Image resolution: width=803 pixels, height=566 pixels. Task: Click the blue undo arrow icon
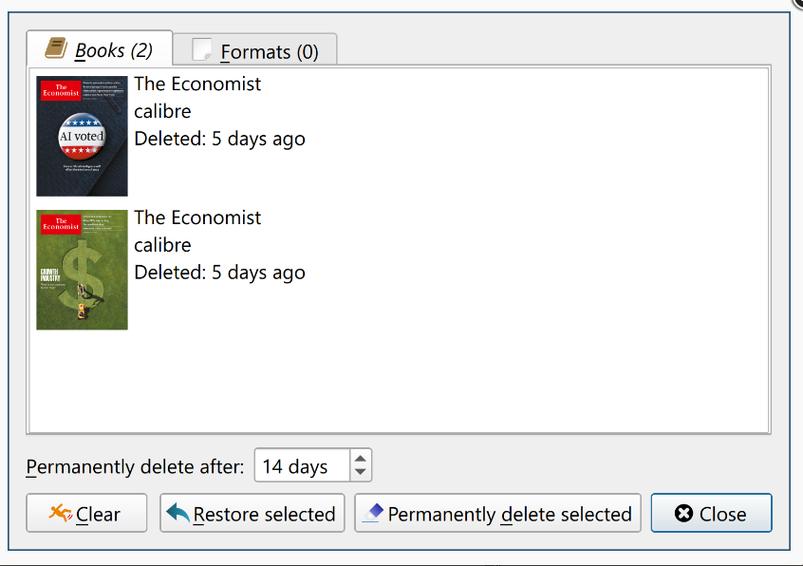178,513
